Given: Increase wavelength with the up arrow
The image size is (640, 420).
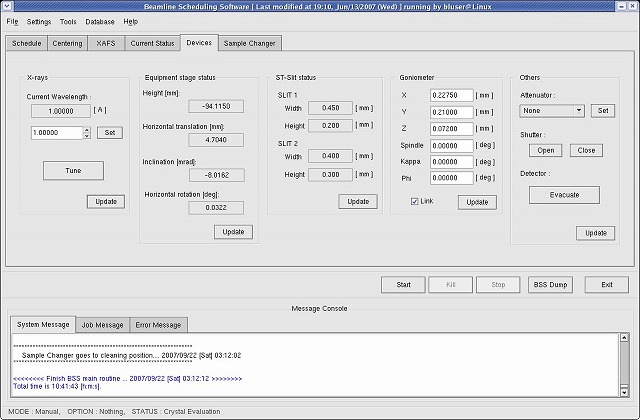Looking at the screenshot, I should coord(87,130).
